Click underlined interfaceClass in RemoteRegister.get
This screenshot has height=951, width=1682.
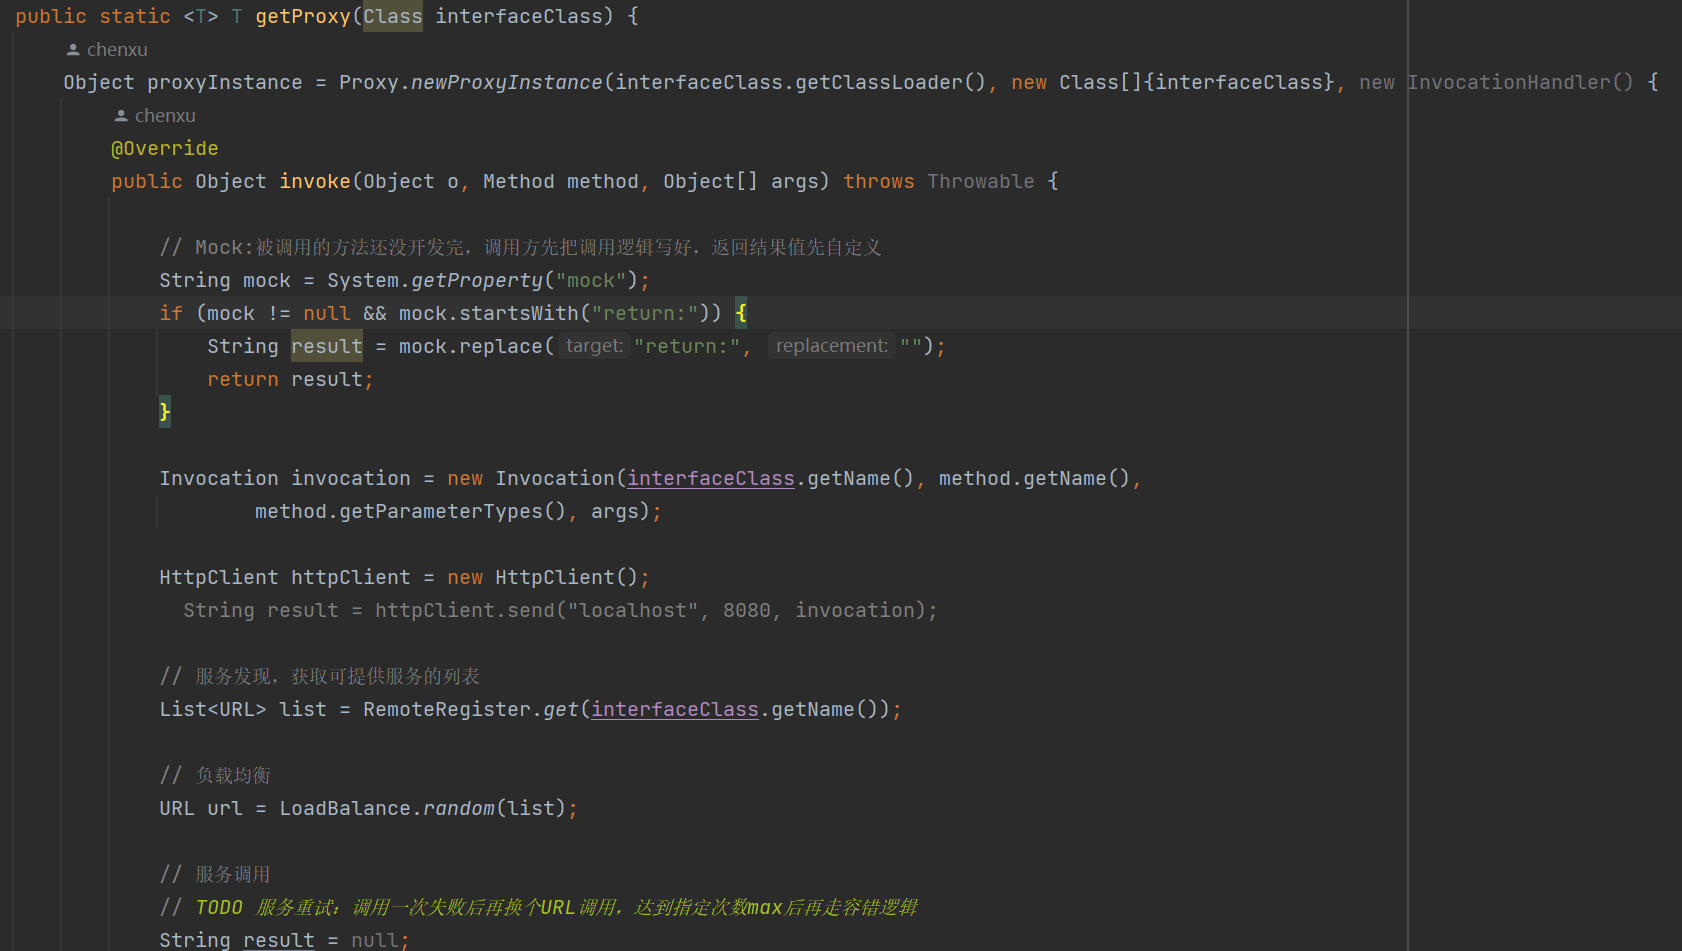675,709
